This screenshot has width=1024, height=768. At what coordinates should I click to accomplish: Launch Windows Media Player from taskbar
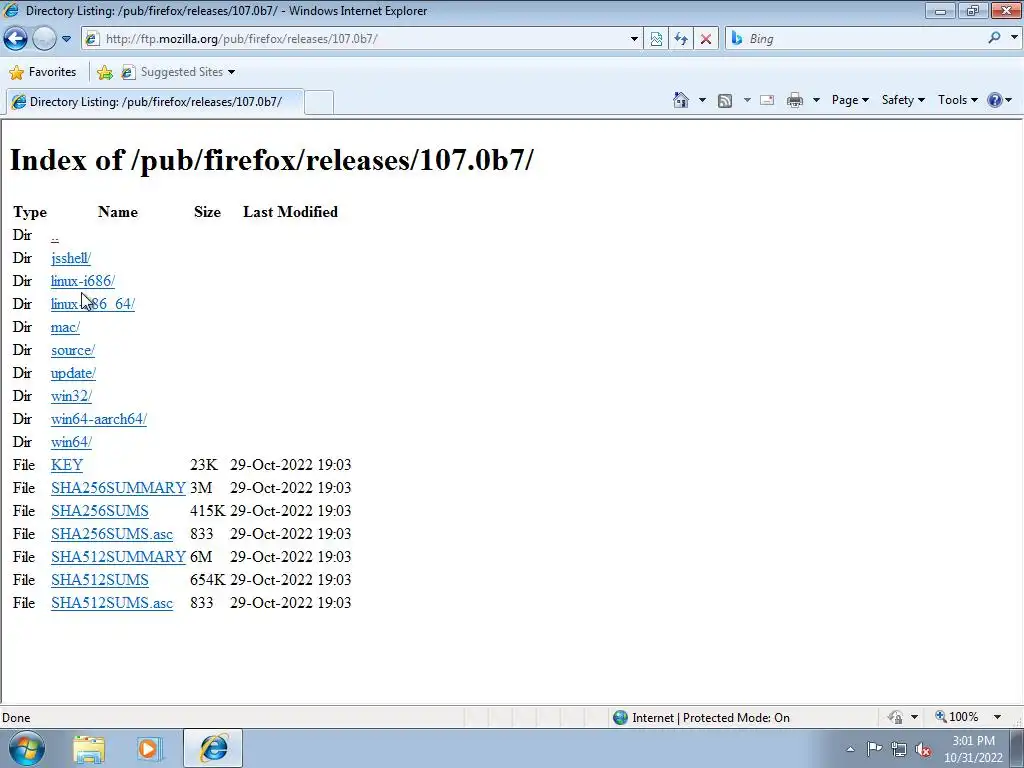tap(150, 749)
